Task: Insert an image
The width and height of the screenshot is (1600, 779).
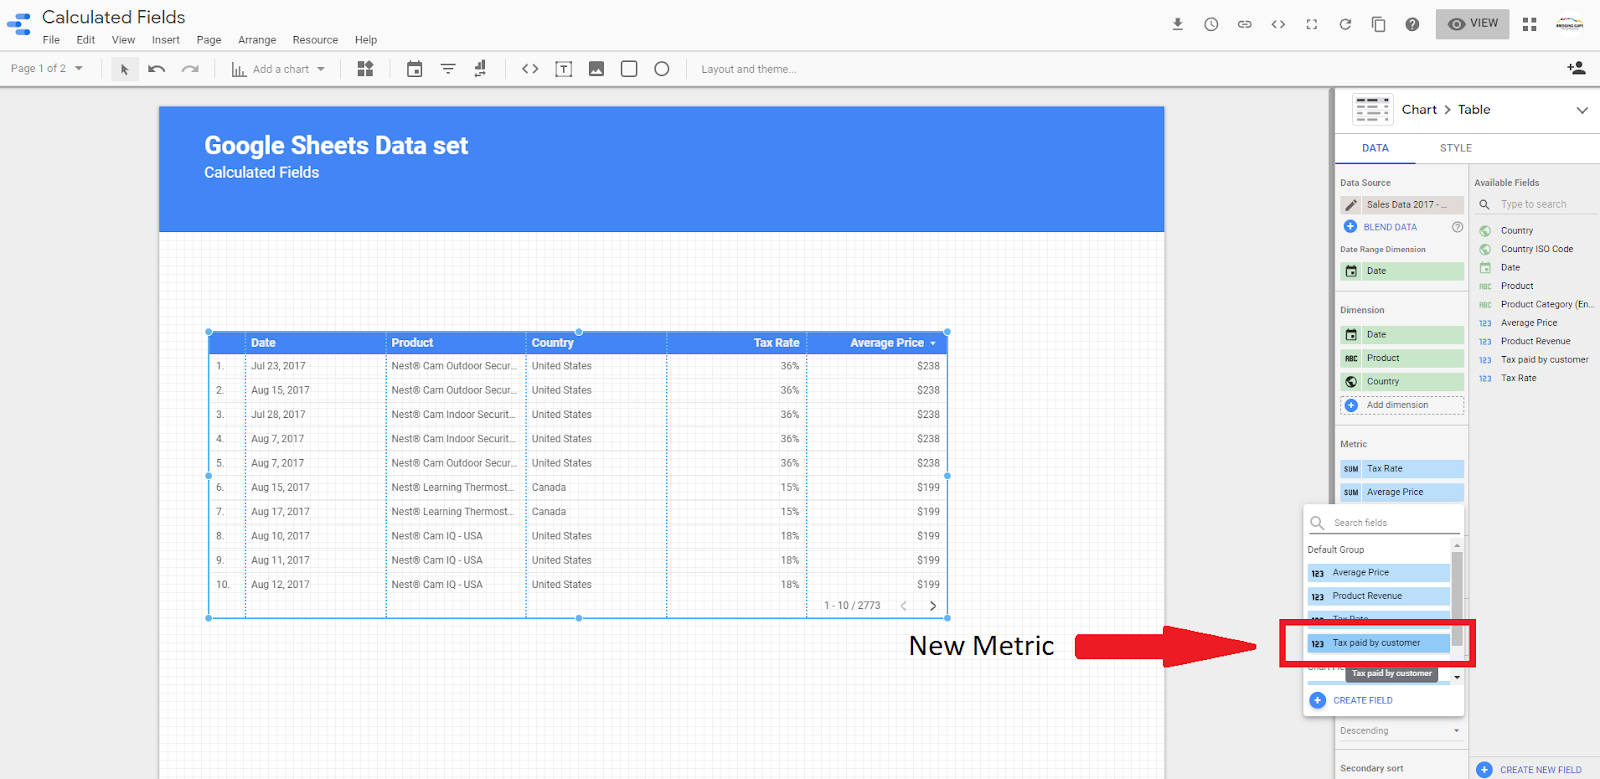Action: 596,69
